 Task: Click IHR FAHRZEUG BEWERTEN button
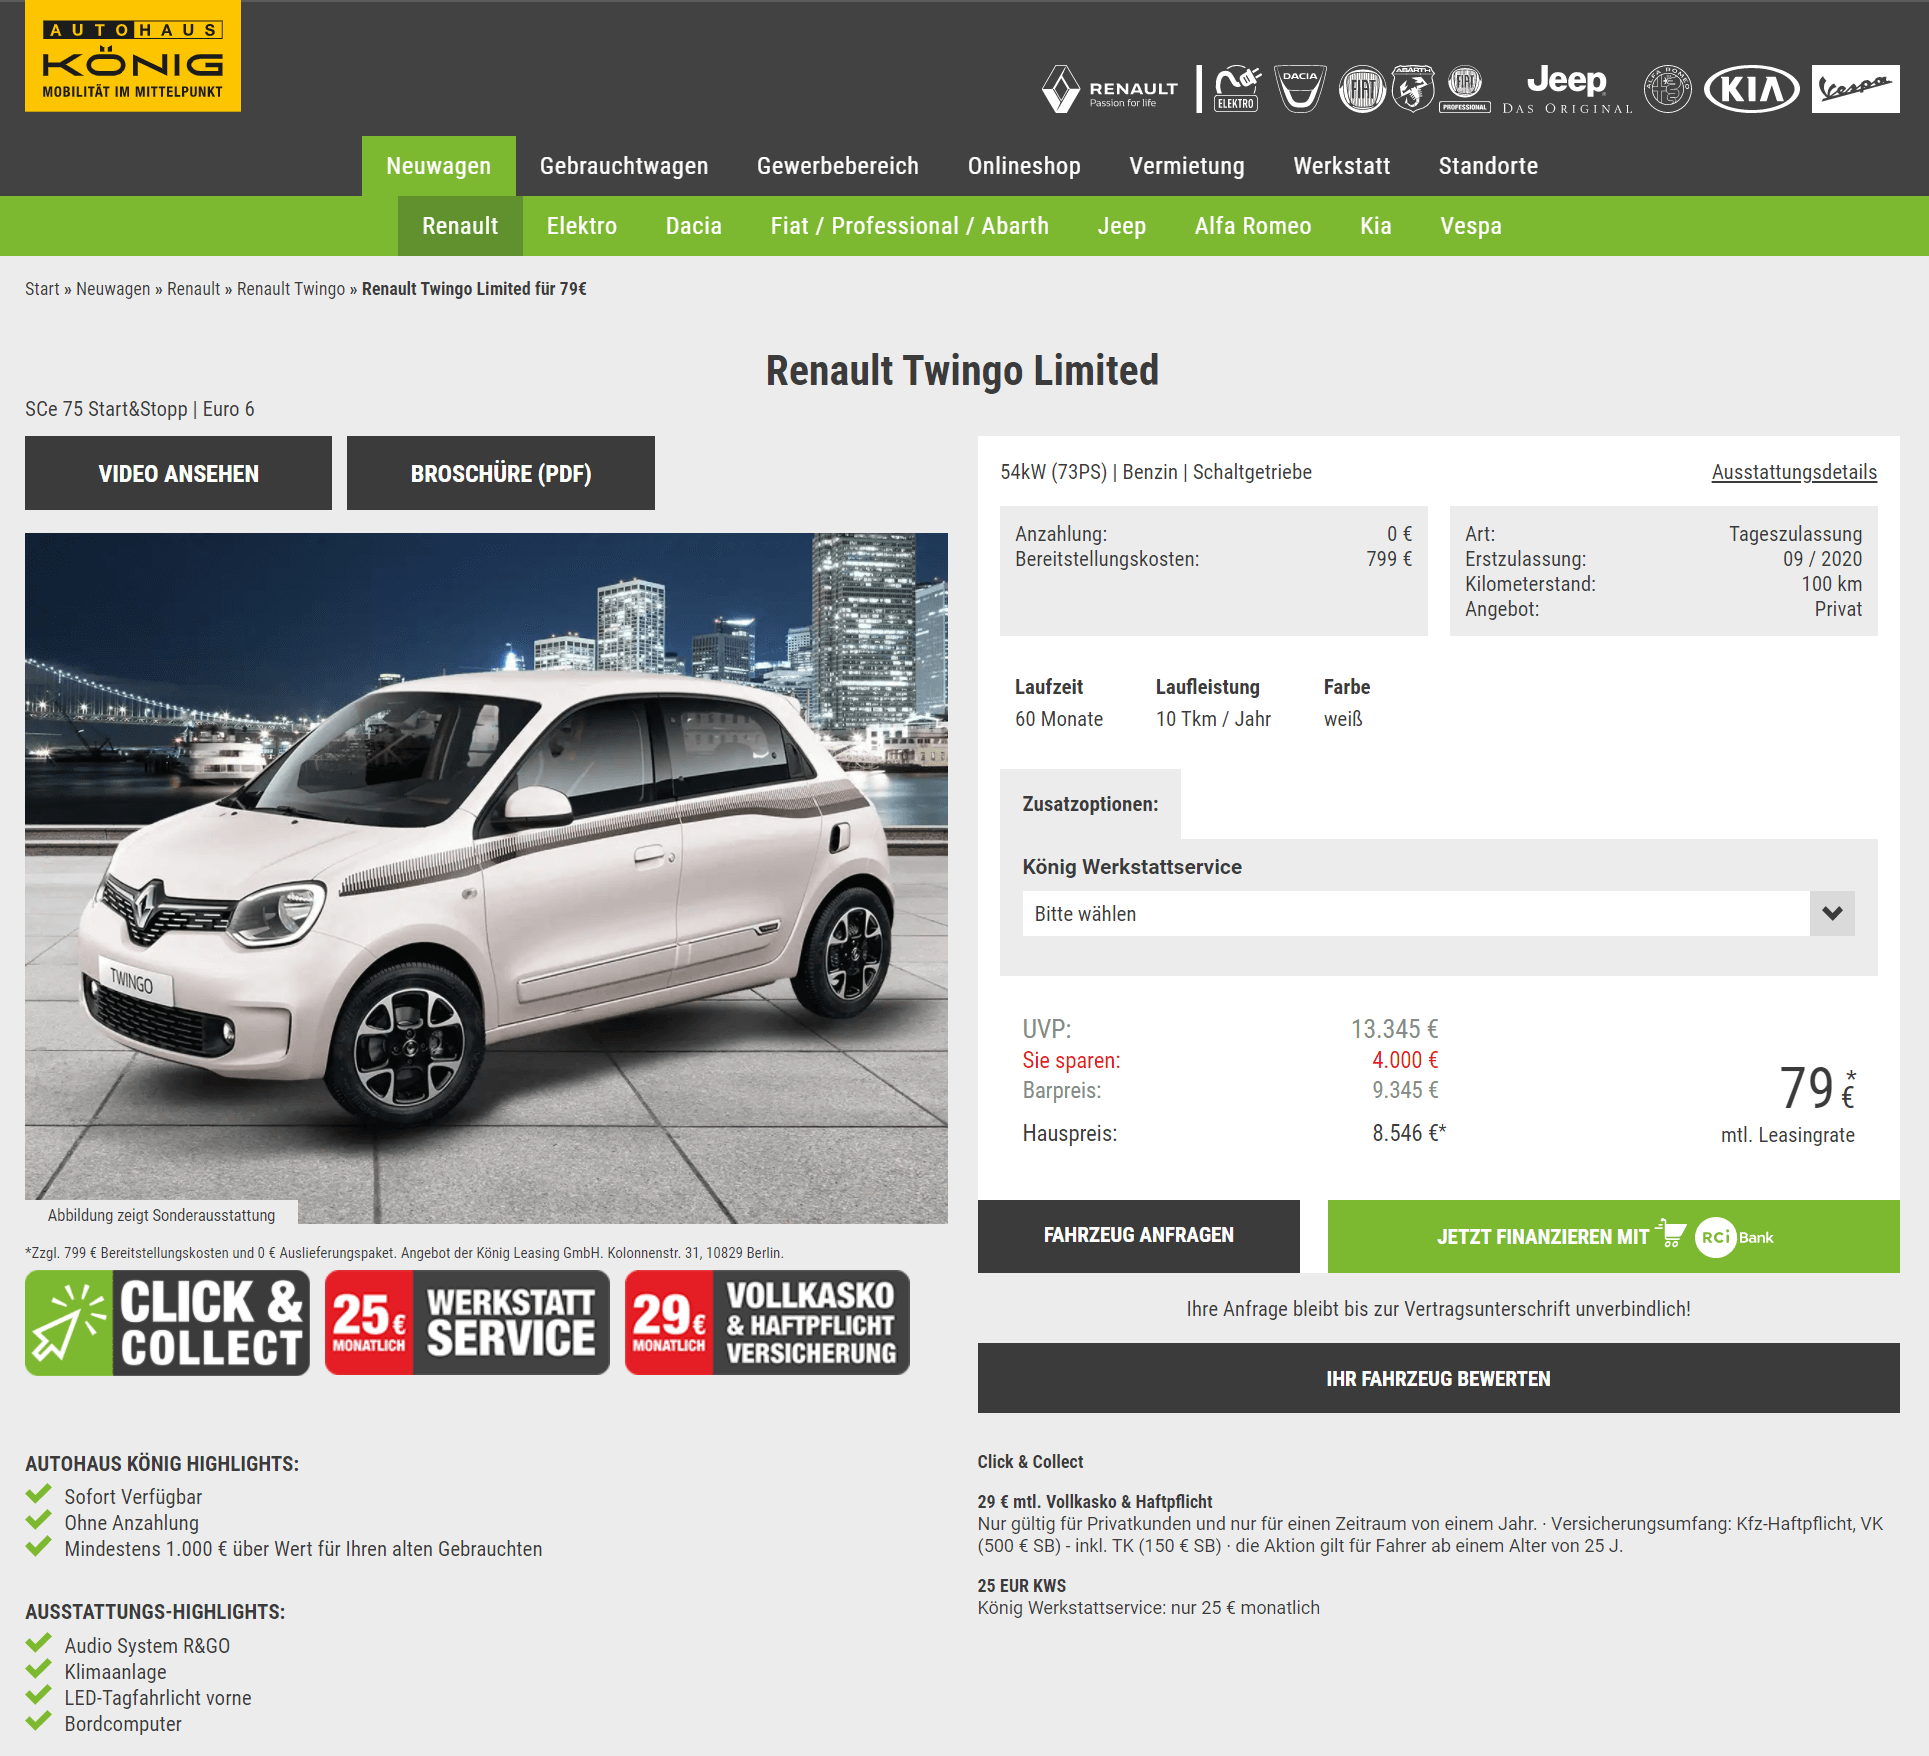tap(1439, 1378)
